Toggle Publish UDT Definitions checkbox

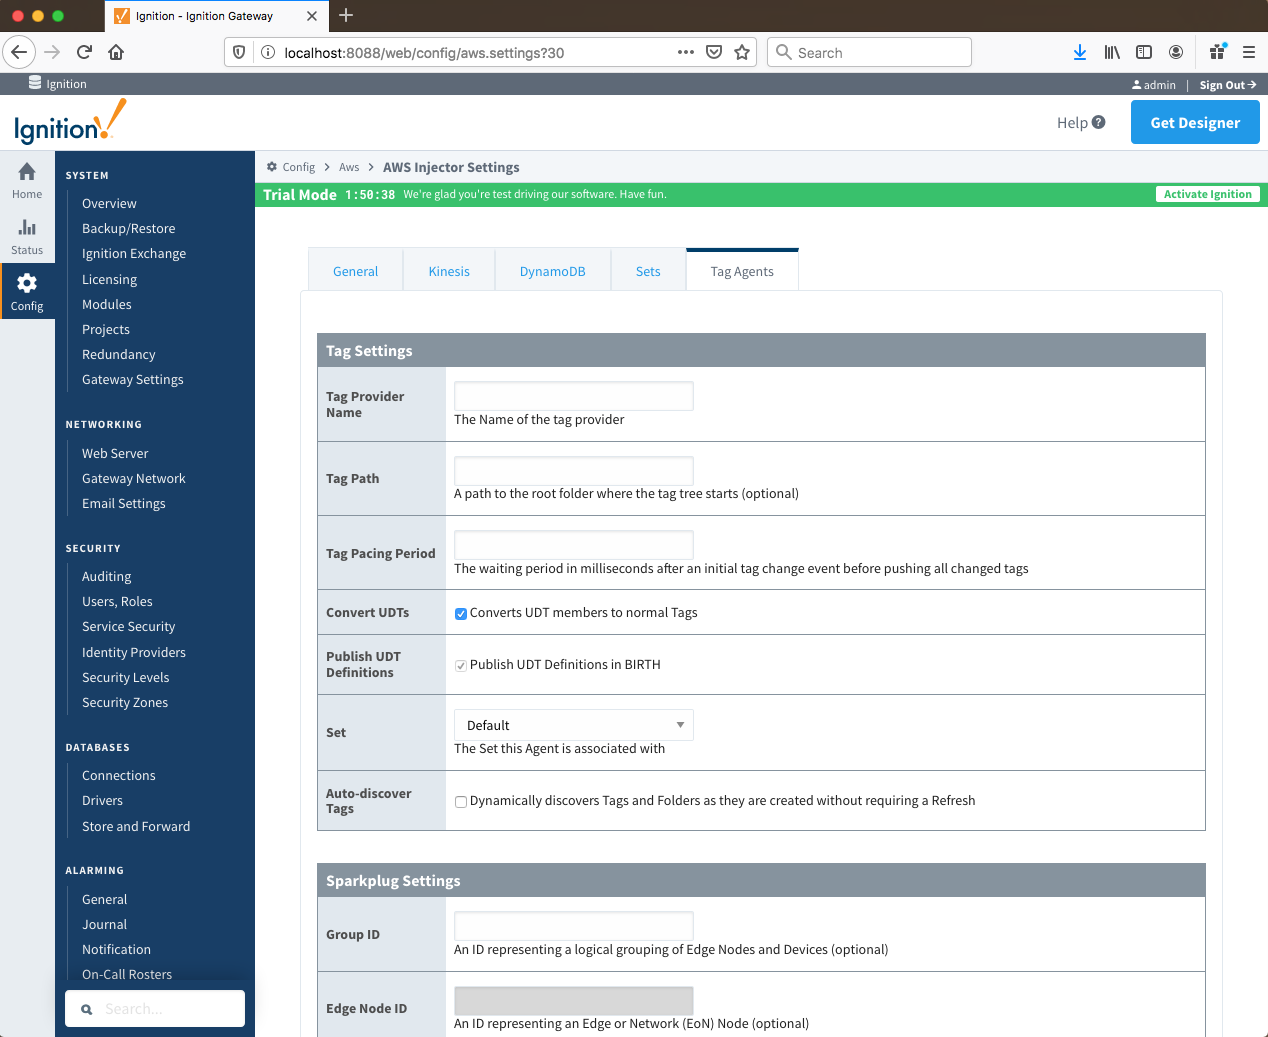click(x=461, y=666)
